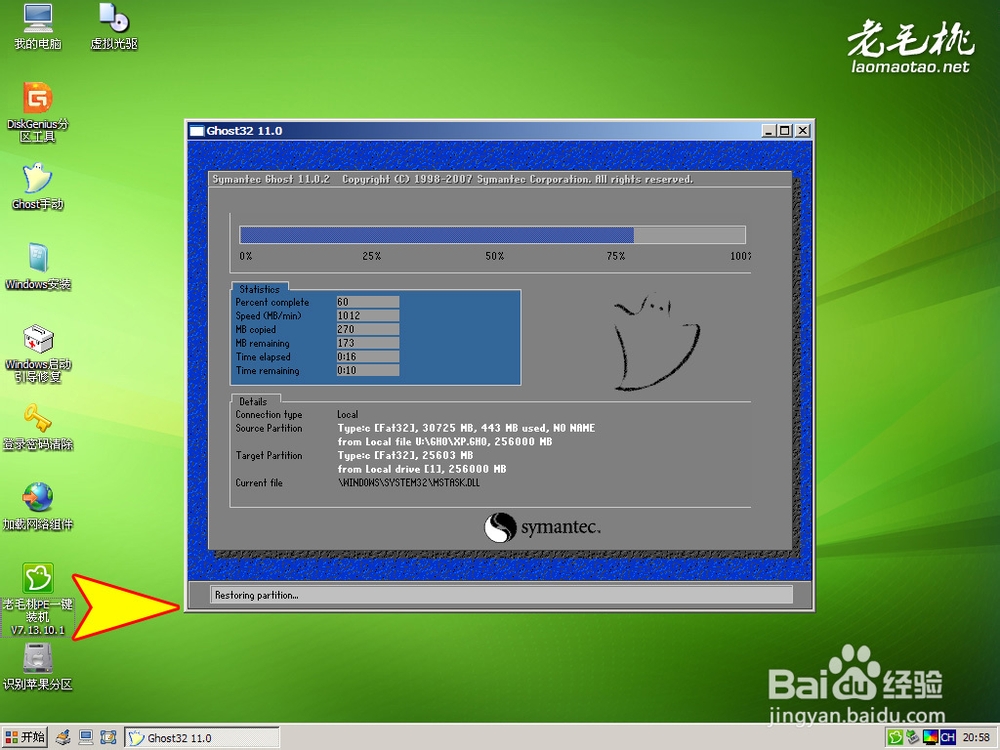Screen dimensions: 1000x750
Task: Click the 20:58 taskbar clock
Action: pyautogui.click(x=976, y=738)
